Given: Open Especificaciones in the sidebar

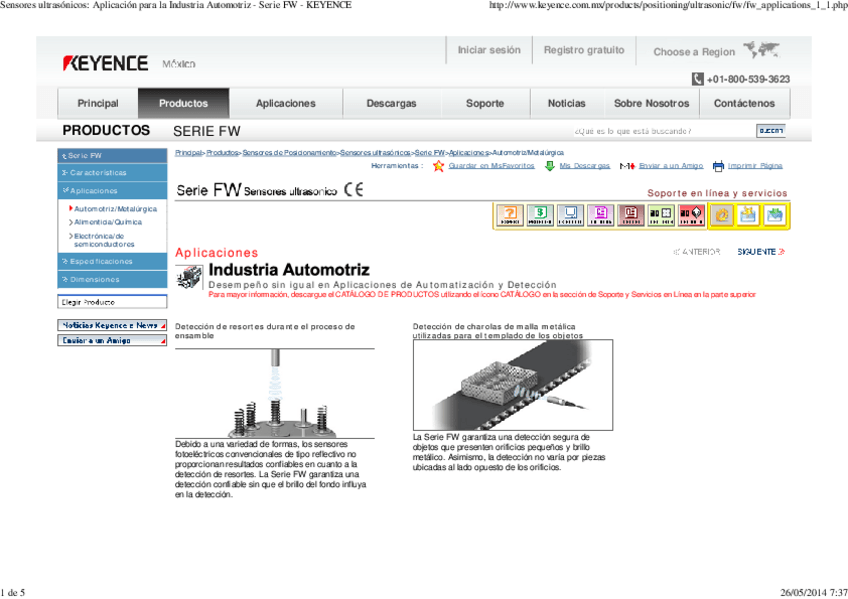Looking at the screenshot, I should (112, 261).
